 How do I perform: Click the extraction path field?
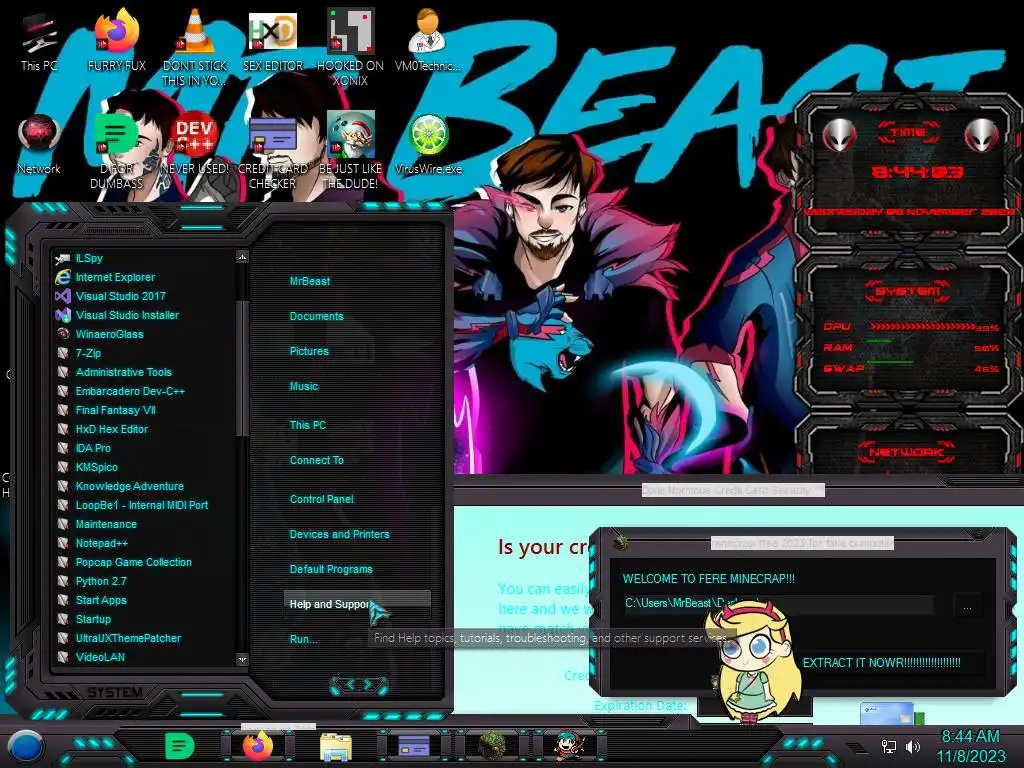click(778, 604)
